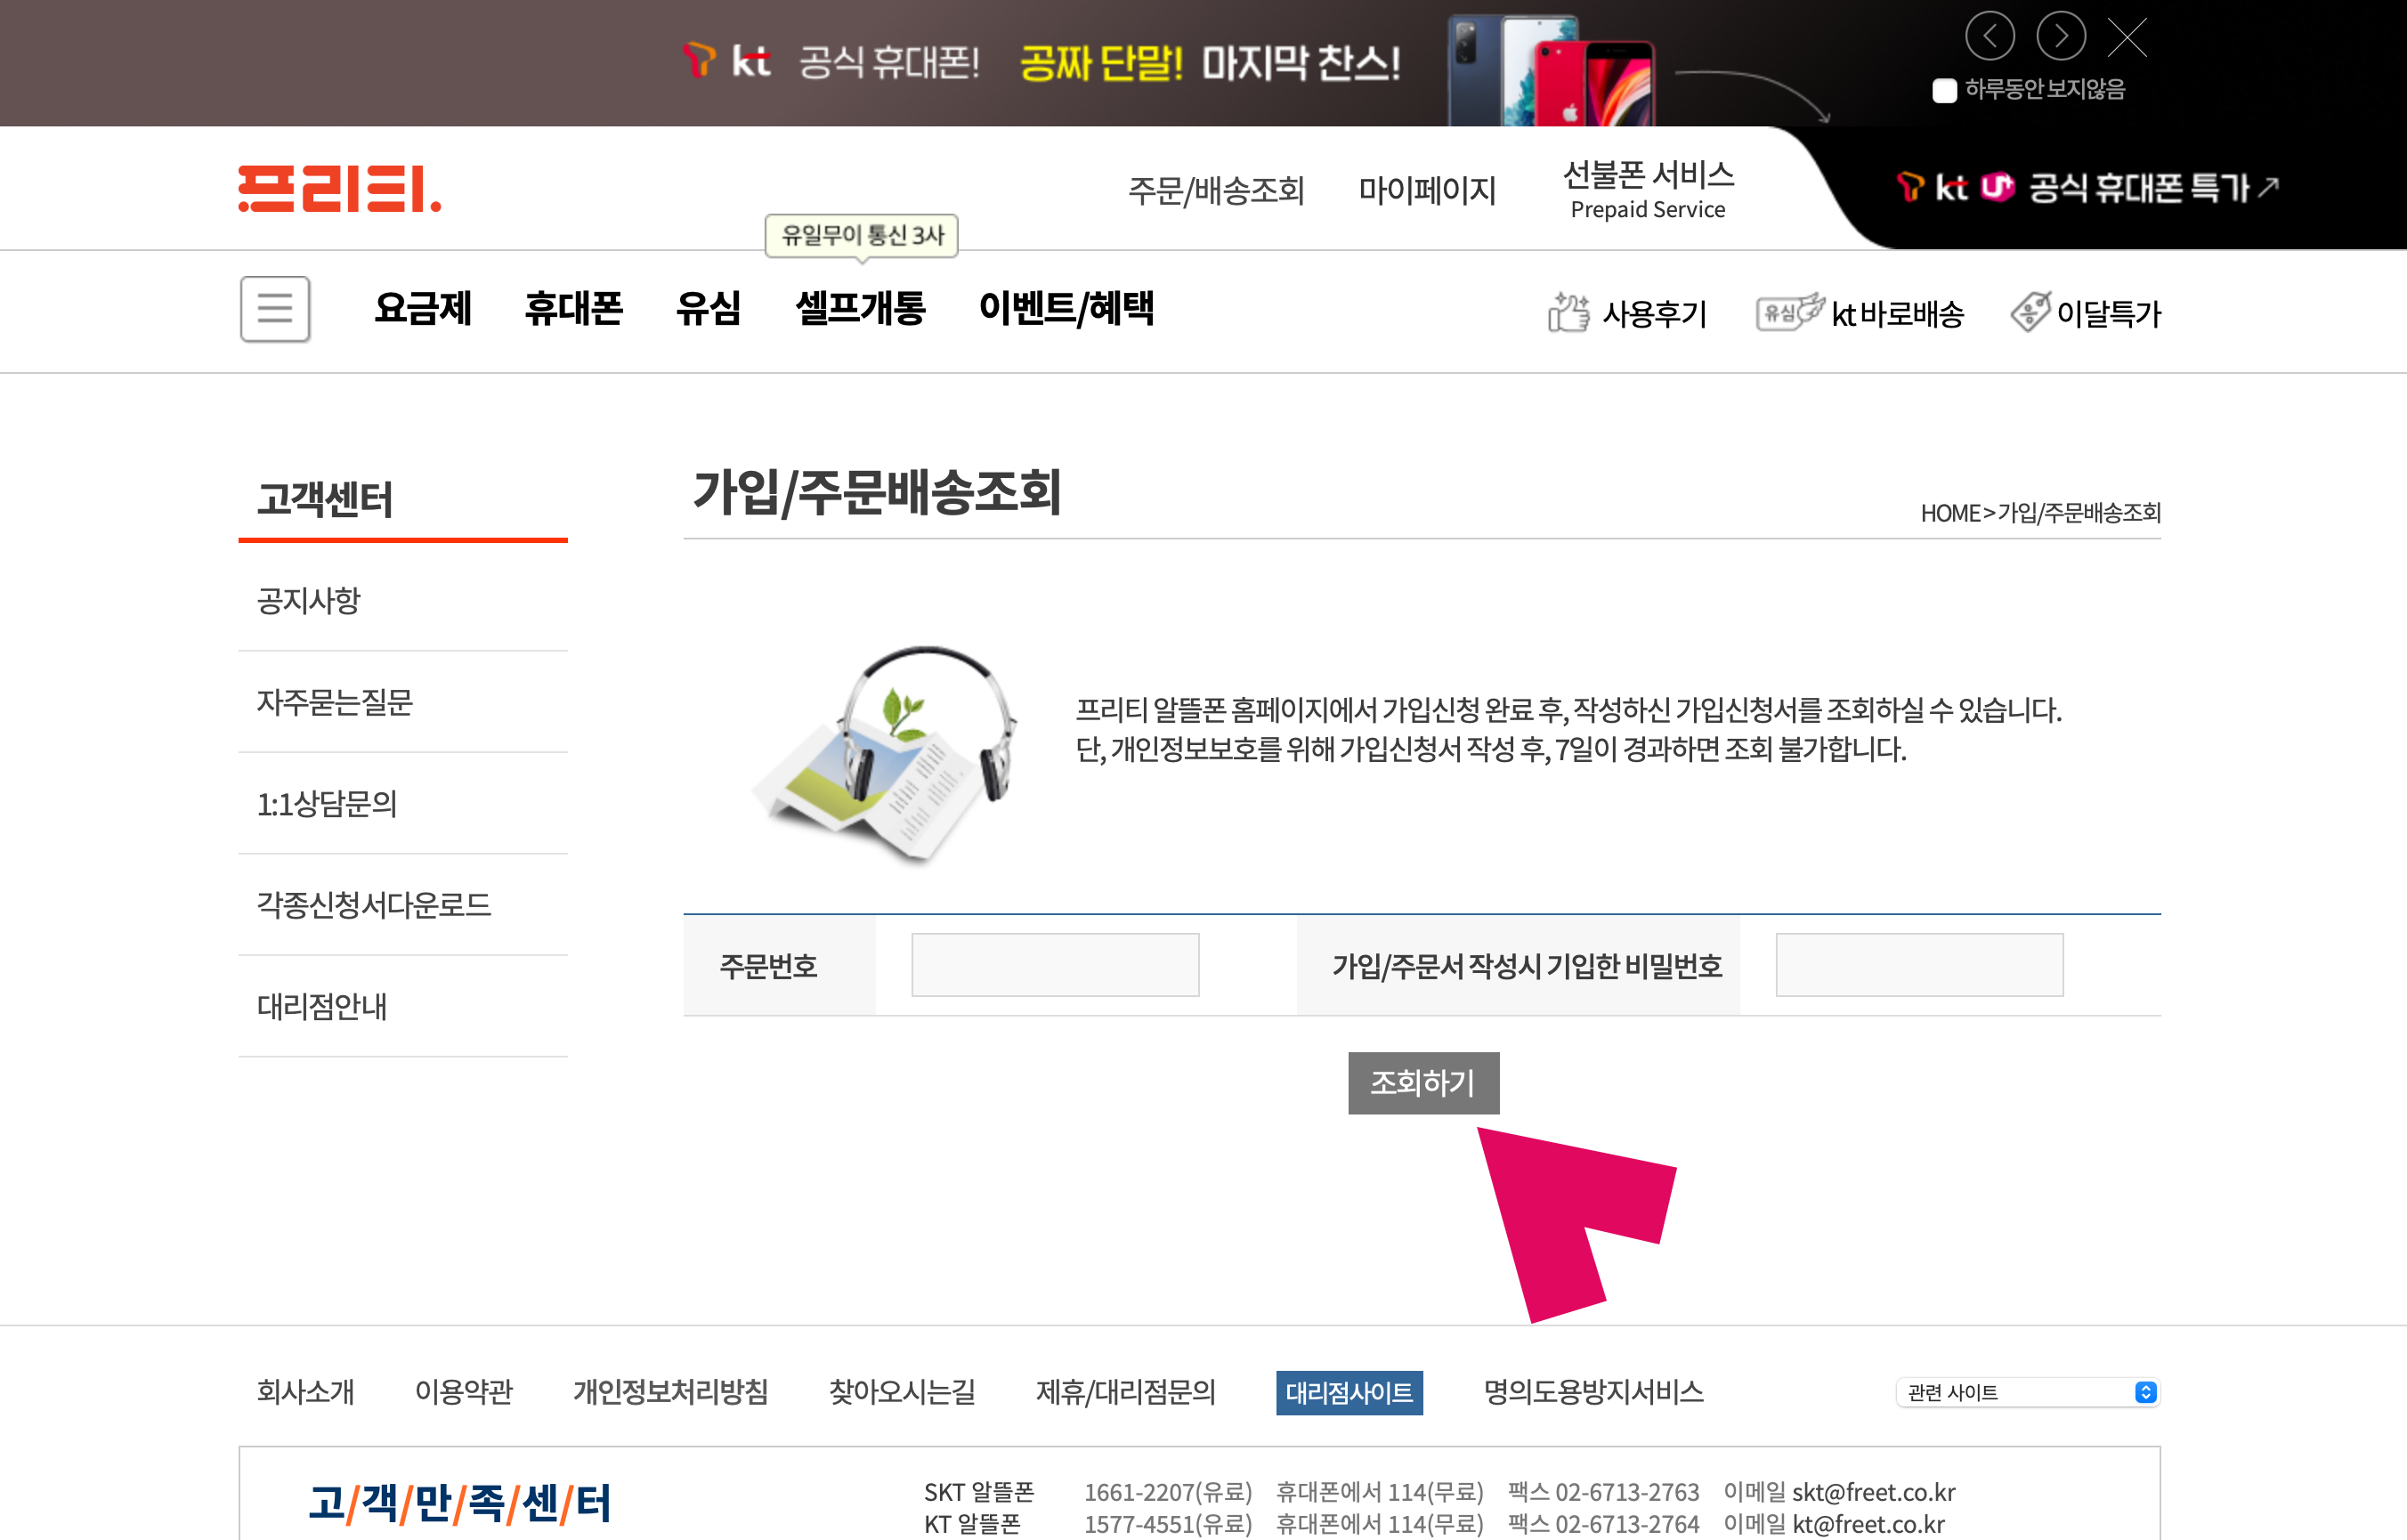Open 이달특가 monthly deals link

click(x=2086, y=313)
